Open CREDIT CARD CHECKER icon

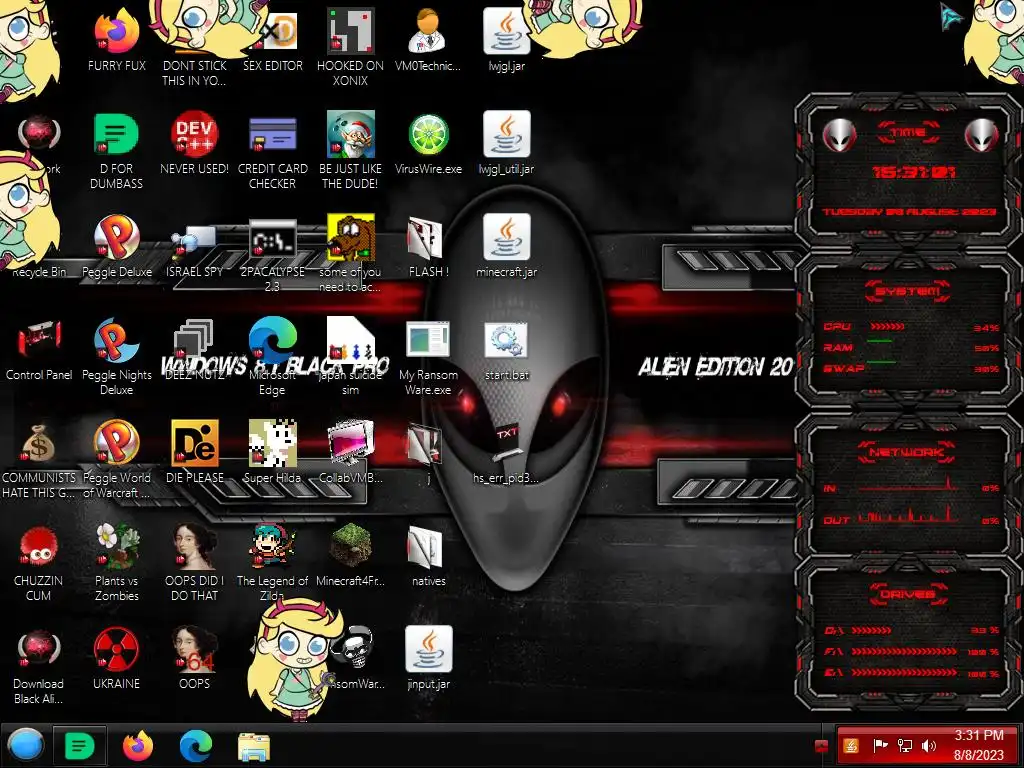(x=272, y=135)
